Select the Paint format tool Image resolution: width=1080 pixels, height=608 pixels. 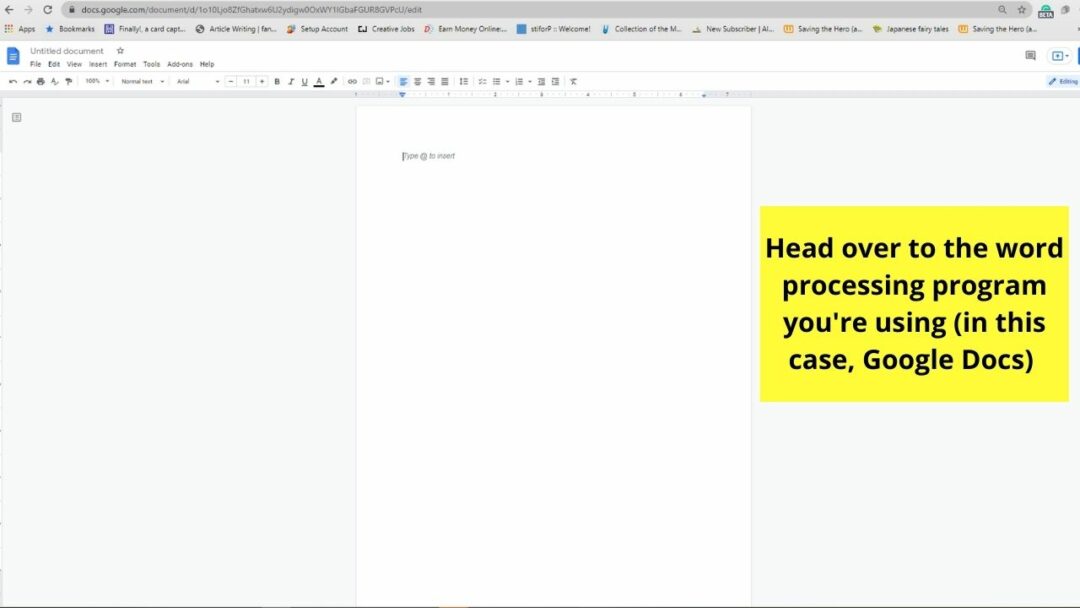[x=68, y=81]
